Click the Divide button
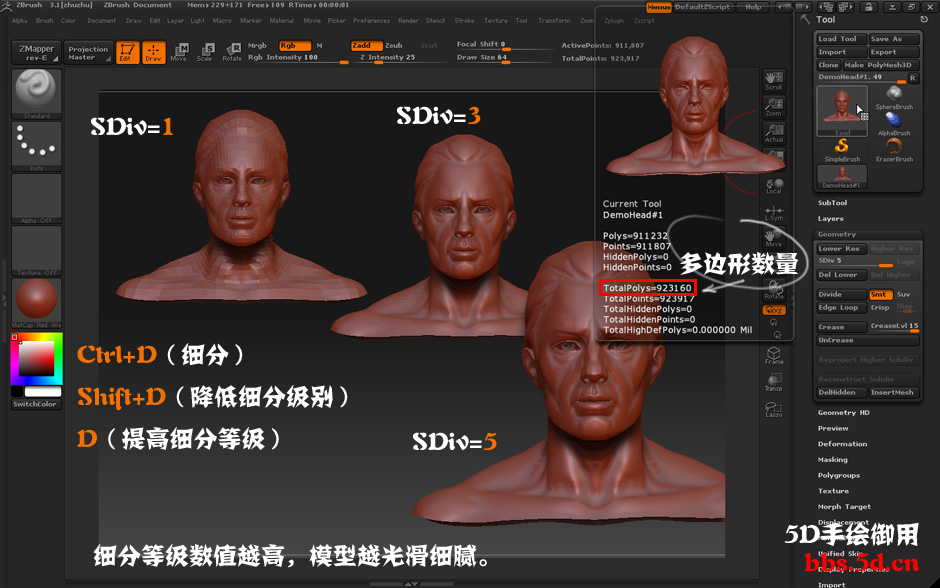This screenshot has width=940, height=588. click(842, 294)
